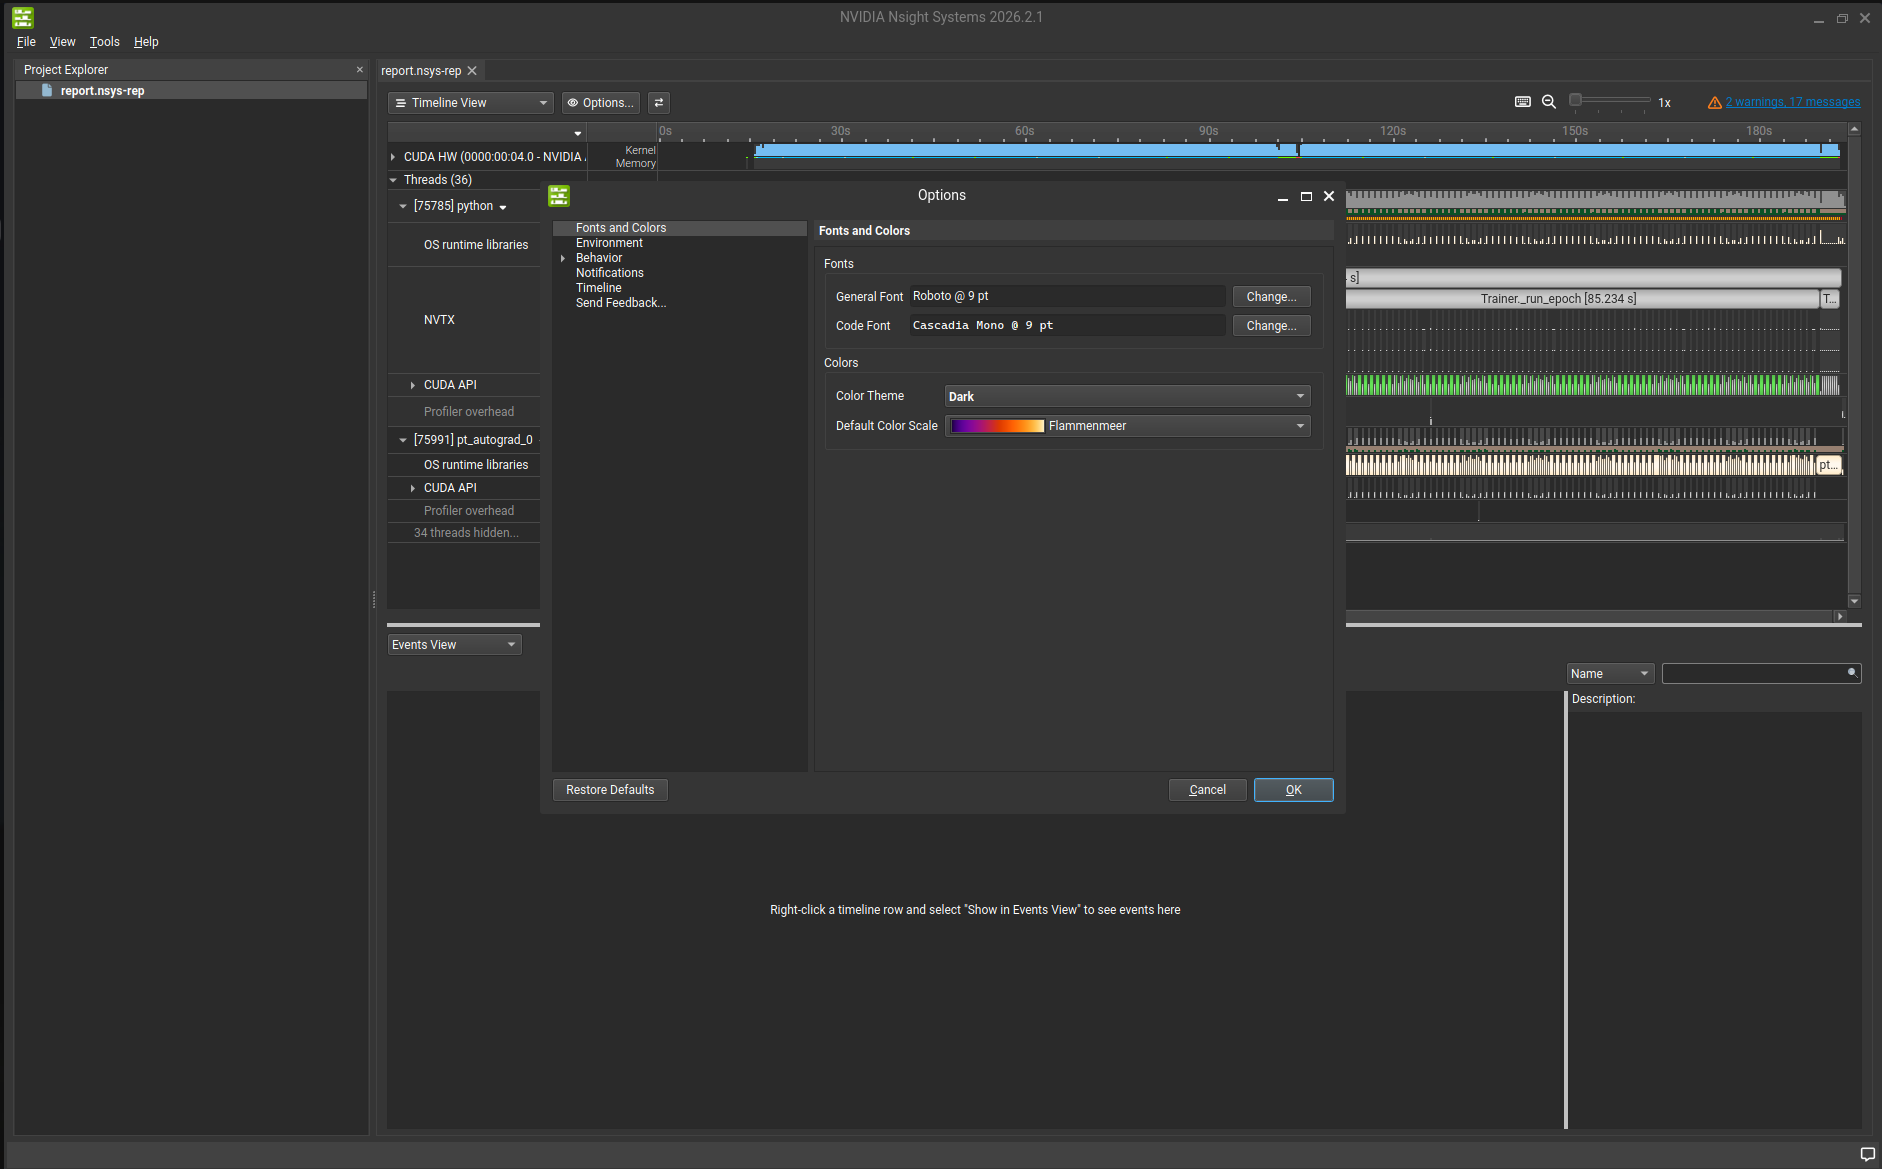Click the General Font Roboto @ 9 pt field

point(1067,297)
